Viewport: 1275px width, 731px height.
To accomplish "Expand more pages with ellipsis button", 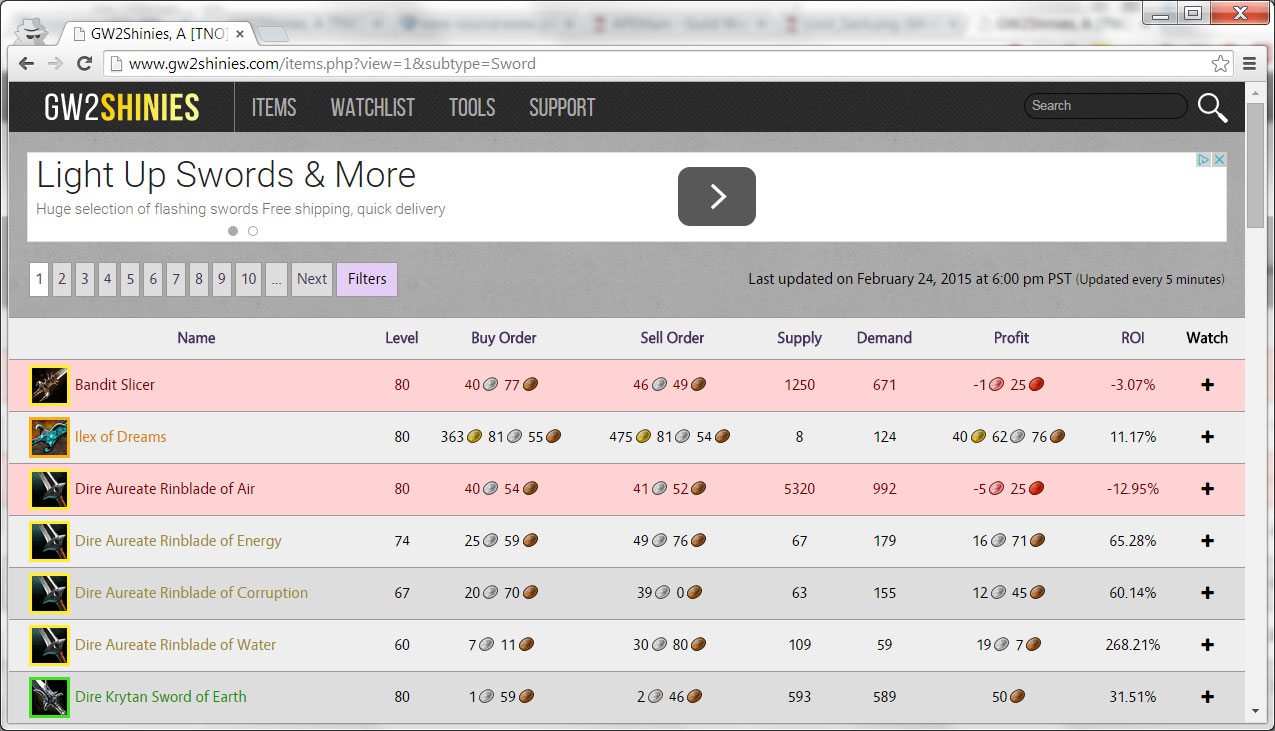I will (277, 279).
